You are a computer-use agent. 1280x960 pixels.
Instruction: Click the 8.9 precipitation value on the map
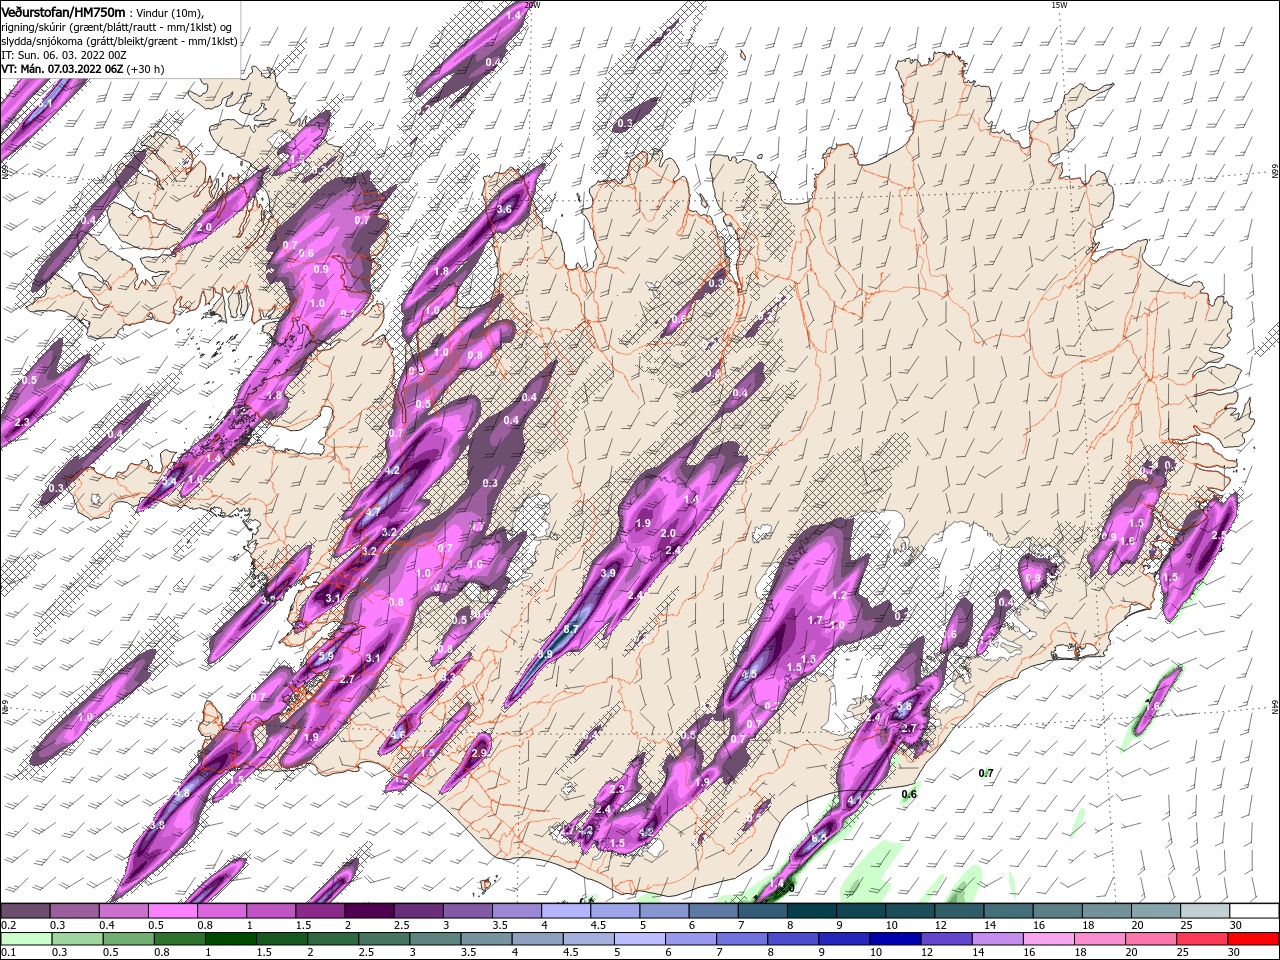click(545, 654)
